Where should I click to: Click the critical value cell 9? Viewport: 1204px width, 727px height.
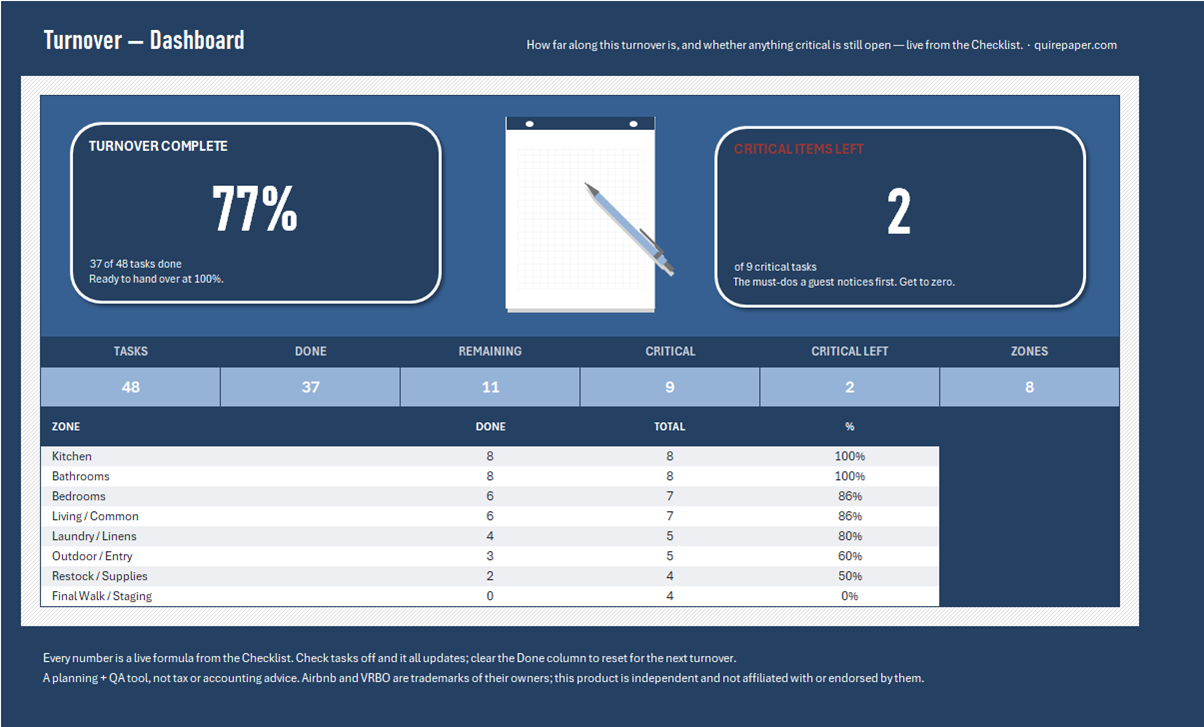pyautogui.click(x=670, y=387)
